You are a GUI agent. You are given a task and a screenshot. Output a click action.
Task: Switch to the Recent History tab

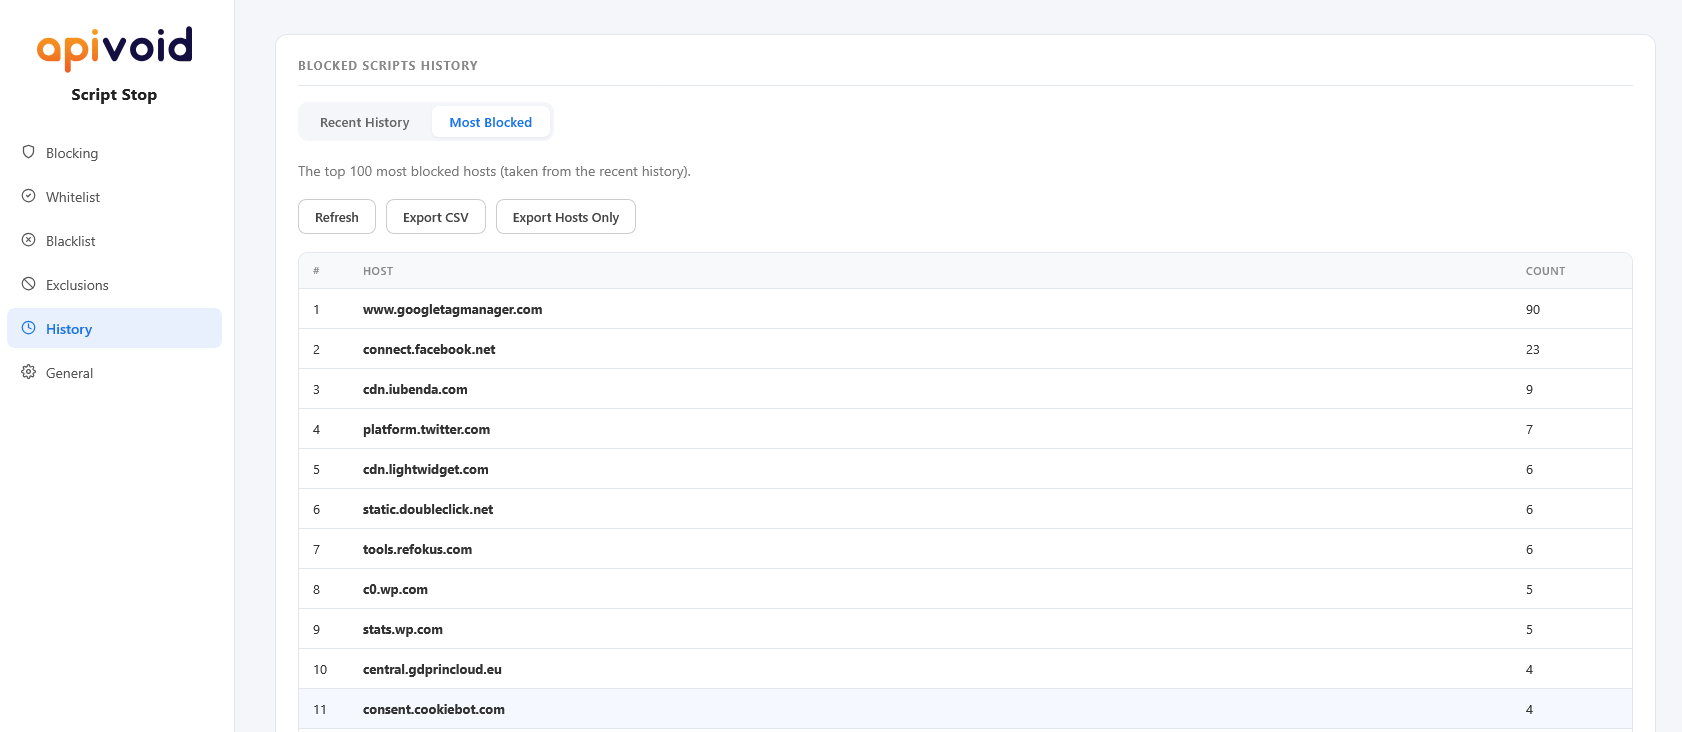coord(365,122)
